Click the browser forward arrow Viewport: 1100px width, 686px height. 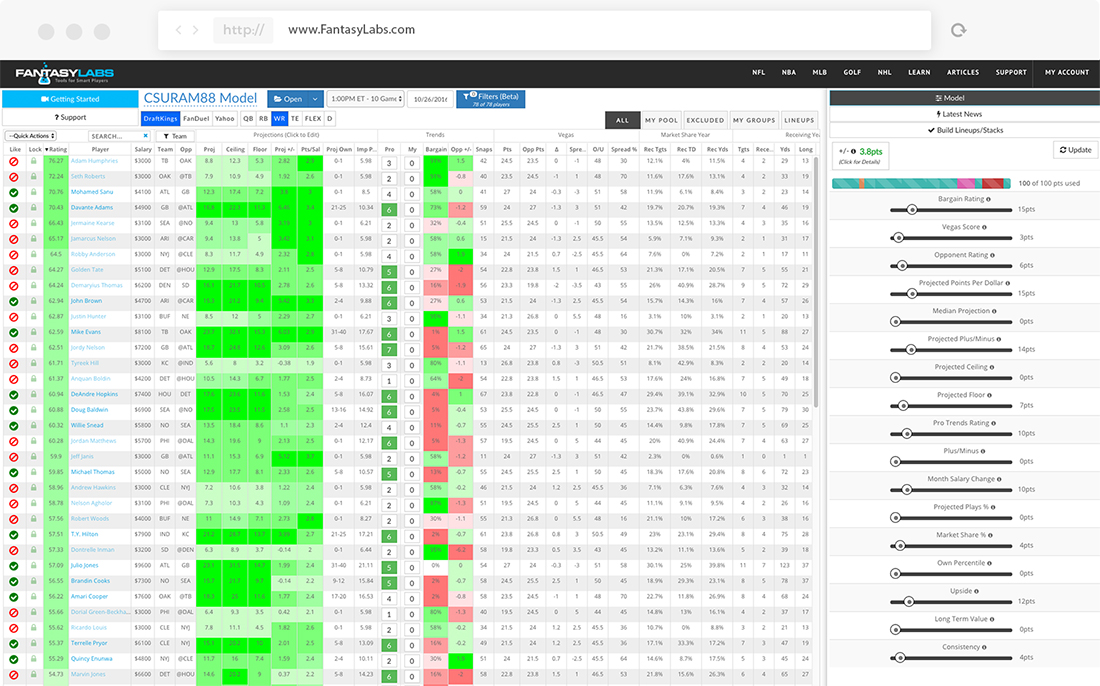coord(196,29)
